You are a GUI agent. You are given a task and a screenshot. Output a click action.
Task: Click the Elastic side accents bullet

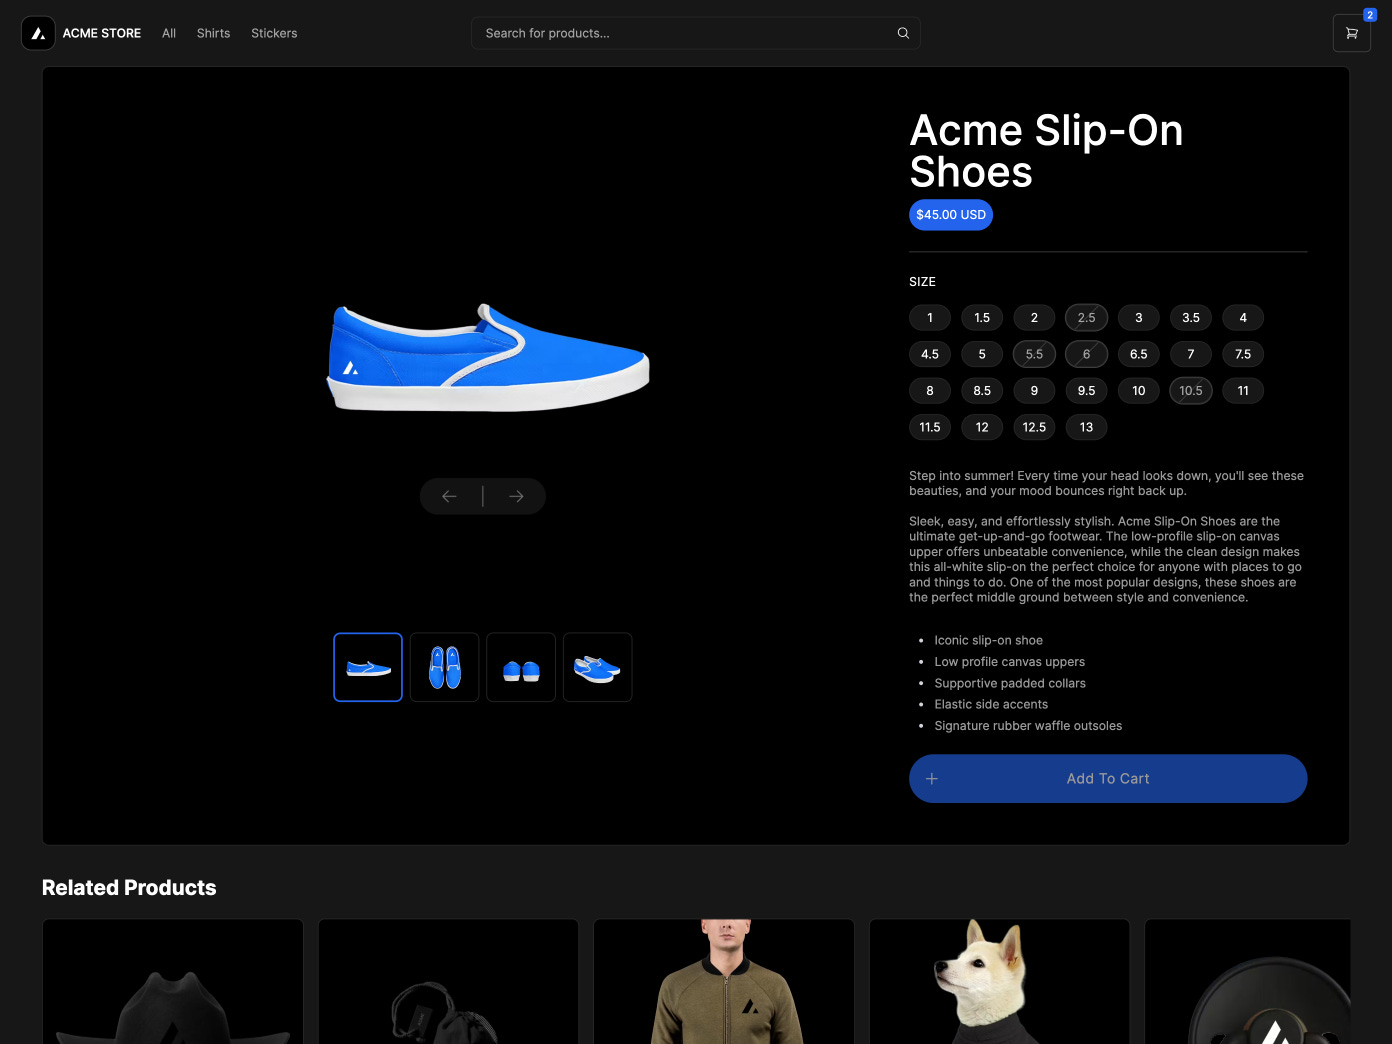(991, 704)
